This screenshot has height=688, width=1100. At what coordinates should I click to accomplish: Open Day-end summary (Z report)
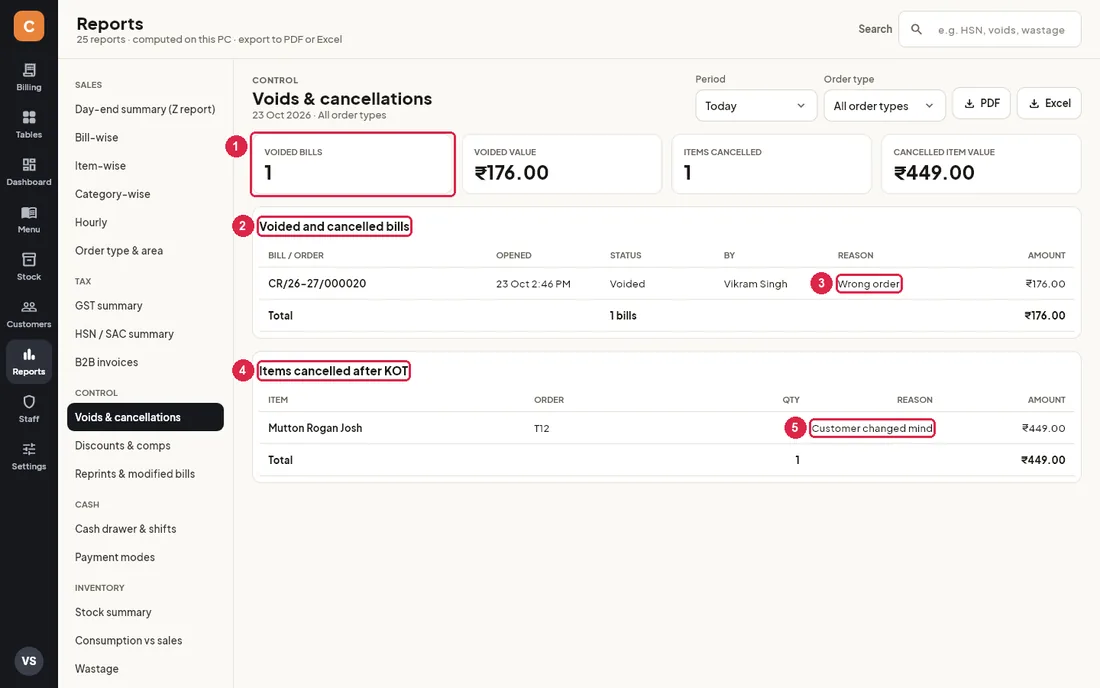(x=145, y=109)
